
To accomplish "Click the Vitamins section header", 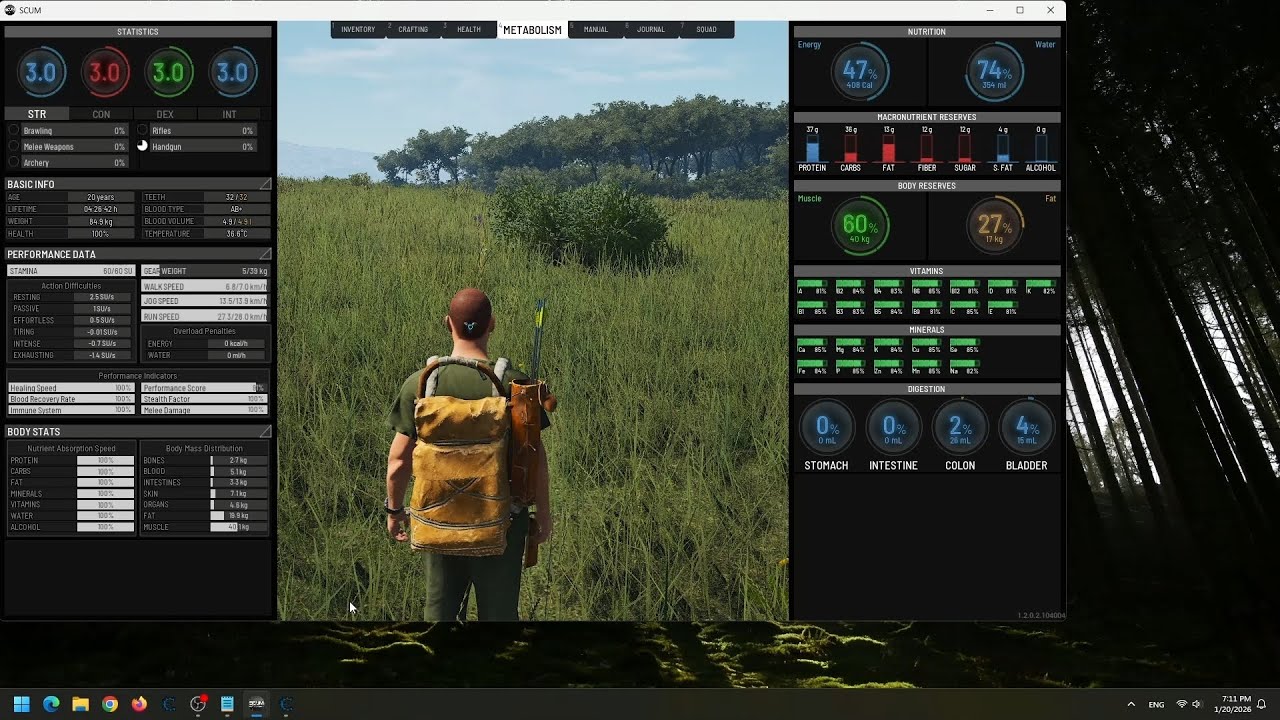I will (x=927, y=271).
